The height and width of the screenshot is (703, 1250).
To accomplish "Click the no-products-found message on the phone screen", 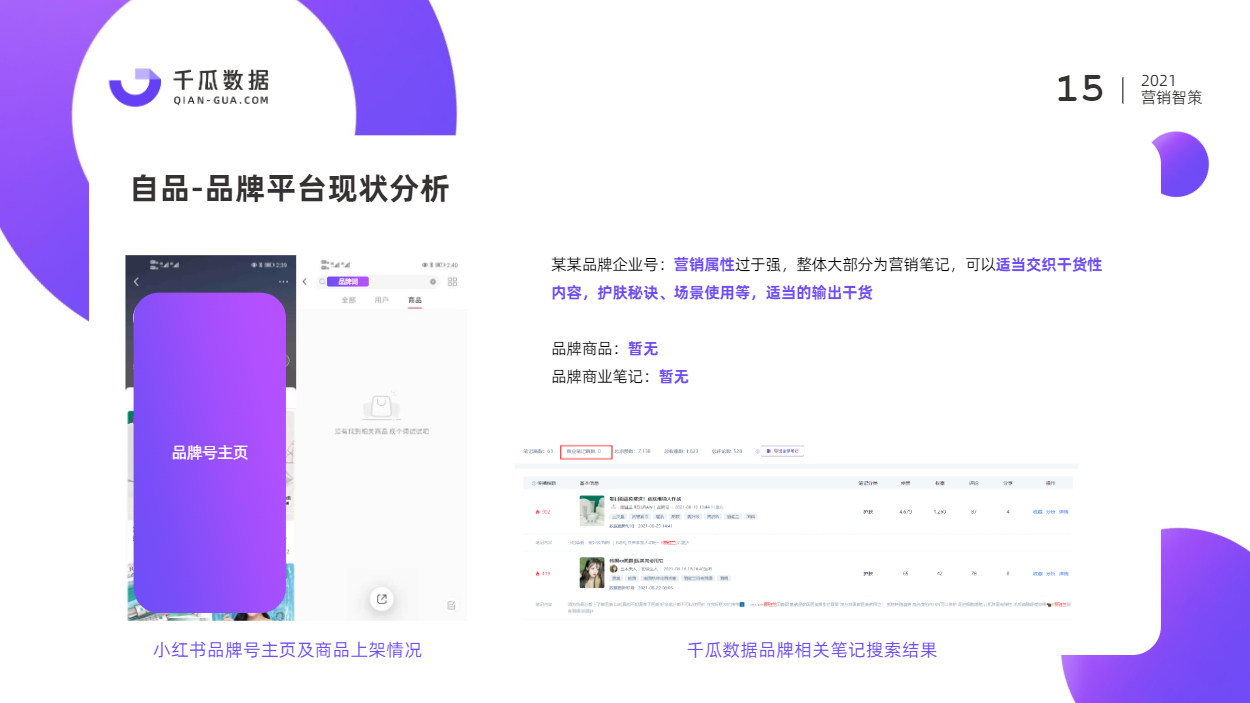I will click(381, 431).
